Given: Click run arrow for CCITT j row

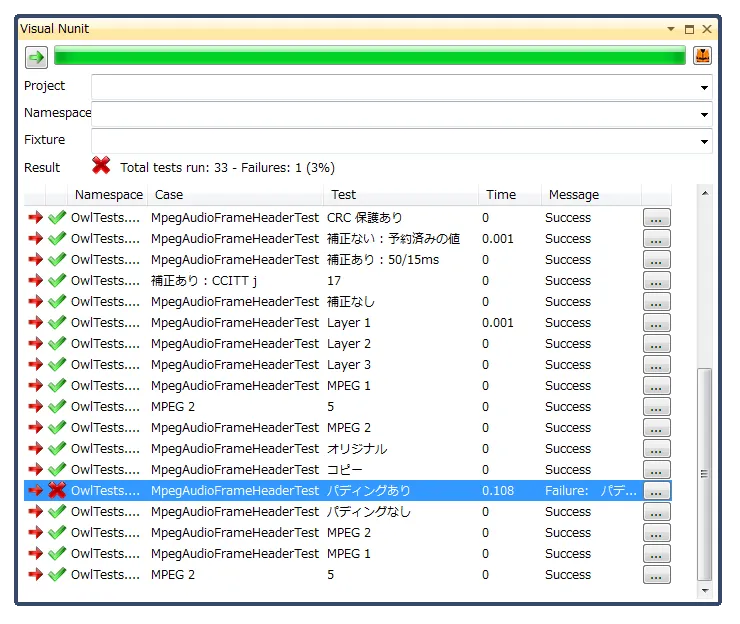Looking at the screenshot, I should [x=35, y=280].
